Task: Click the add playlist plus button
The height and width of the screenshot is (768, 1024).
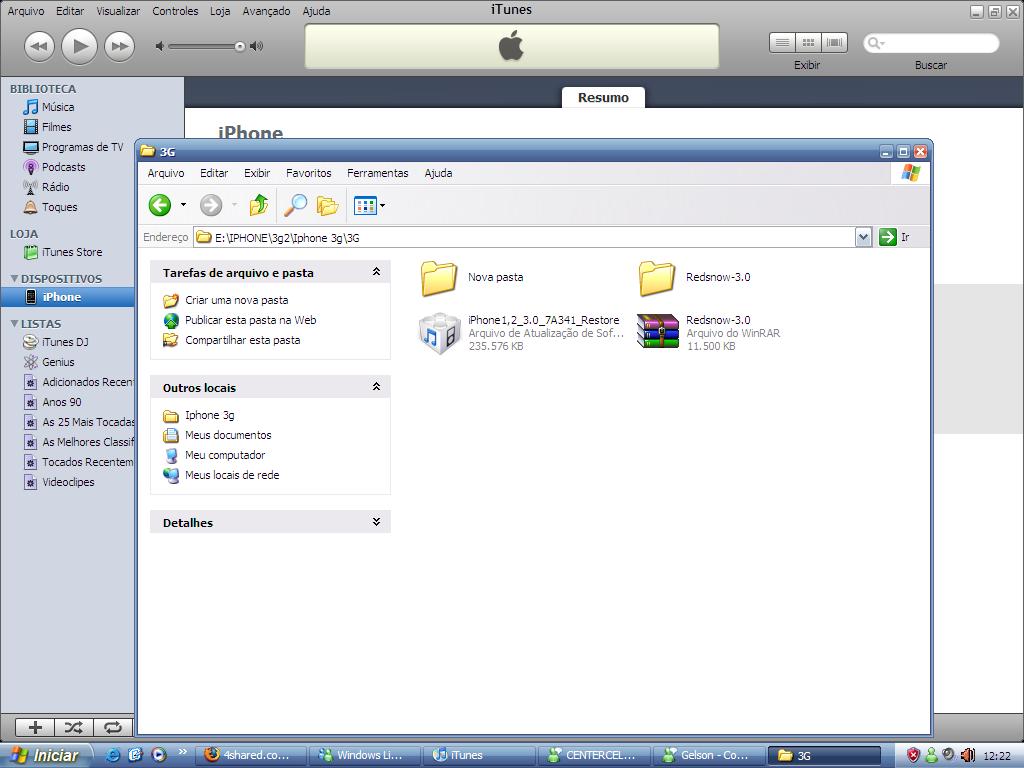Action: coord(35,728)
